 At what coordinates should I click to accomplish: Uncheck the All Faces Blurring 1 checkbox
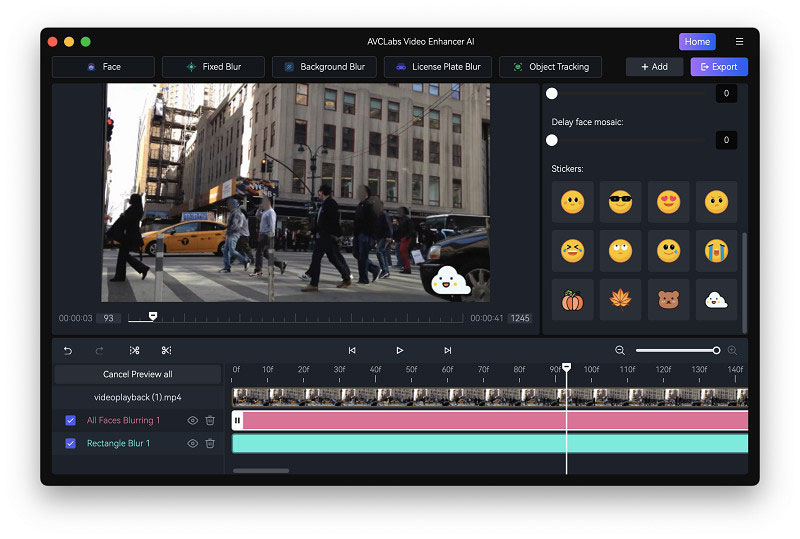click(x=71, y=420)
